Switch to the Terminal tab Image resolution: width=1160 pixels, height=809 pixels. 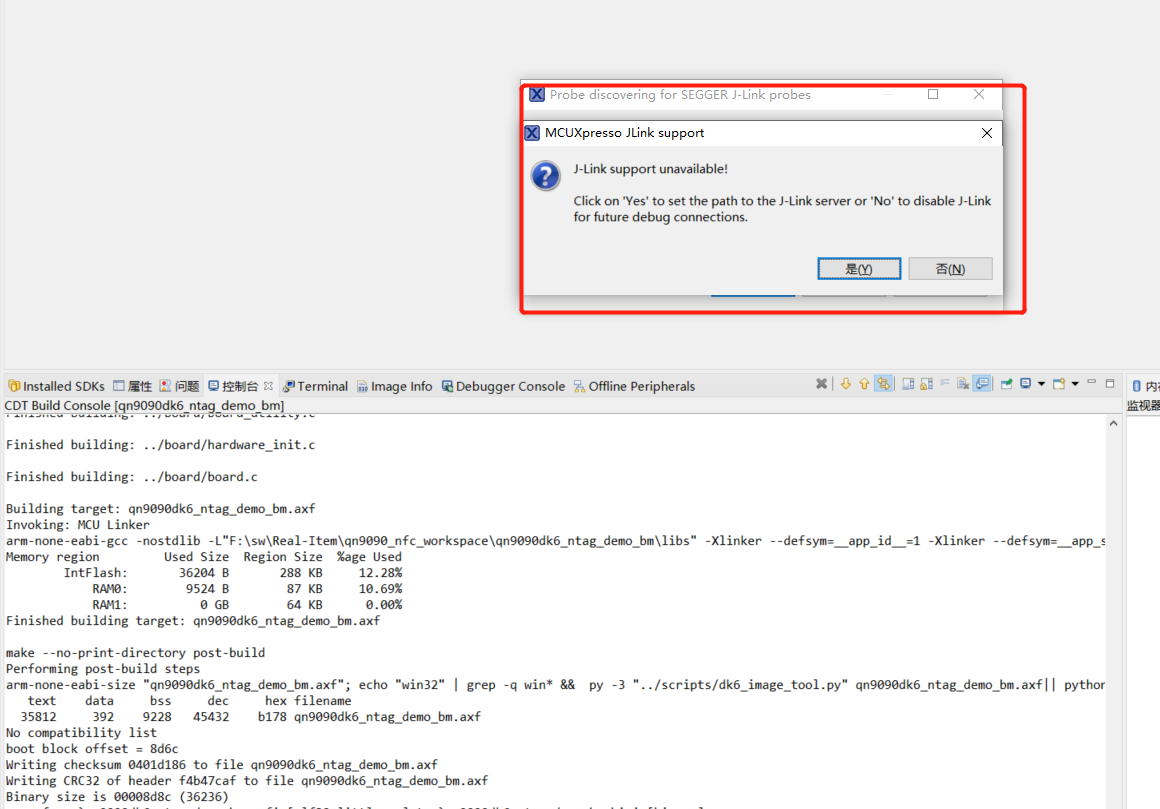(315, 386)
